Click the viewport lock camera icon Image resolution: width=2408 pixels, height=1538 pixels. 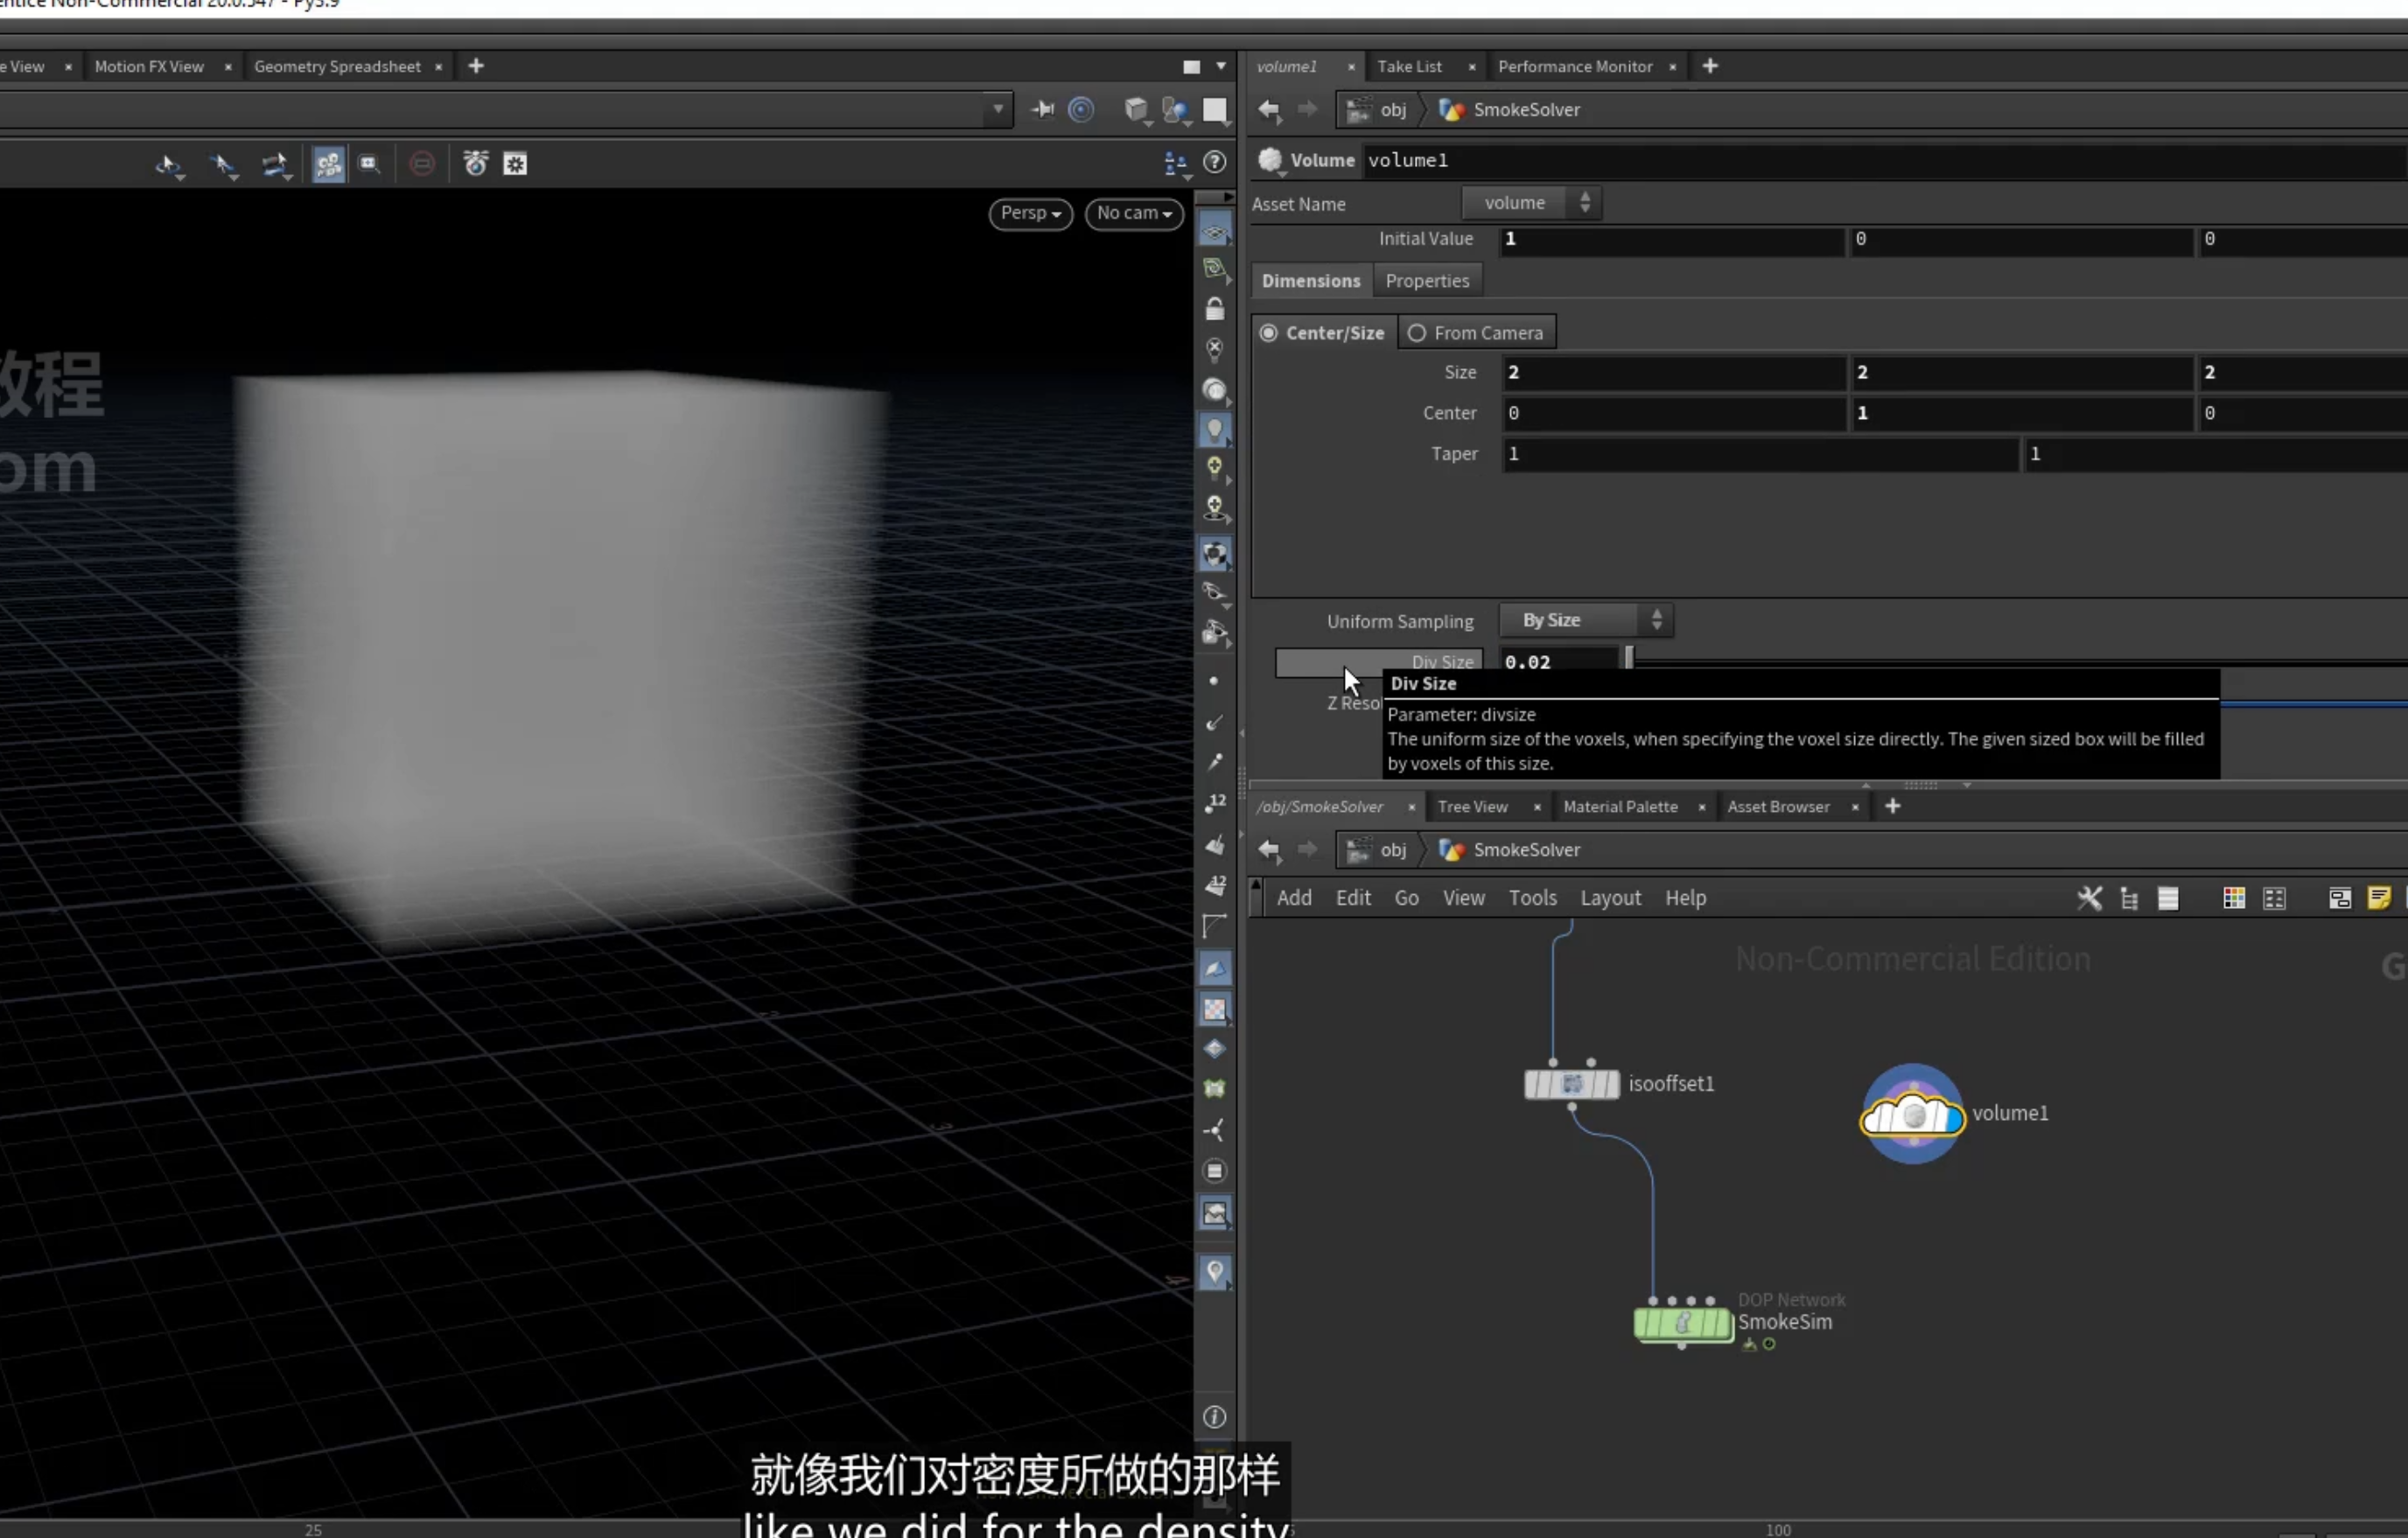pos(1214,309)
